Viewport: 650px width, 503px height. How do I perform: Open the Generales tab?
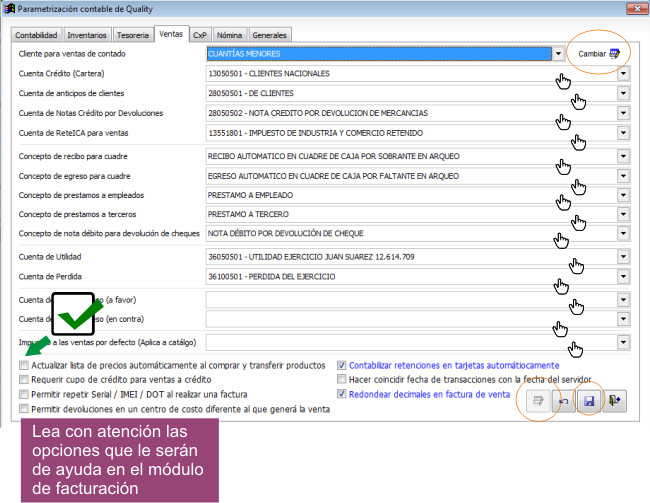pos(269,35)
